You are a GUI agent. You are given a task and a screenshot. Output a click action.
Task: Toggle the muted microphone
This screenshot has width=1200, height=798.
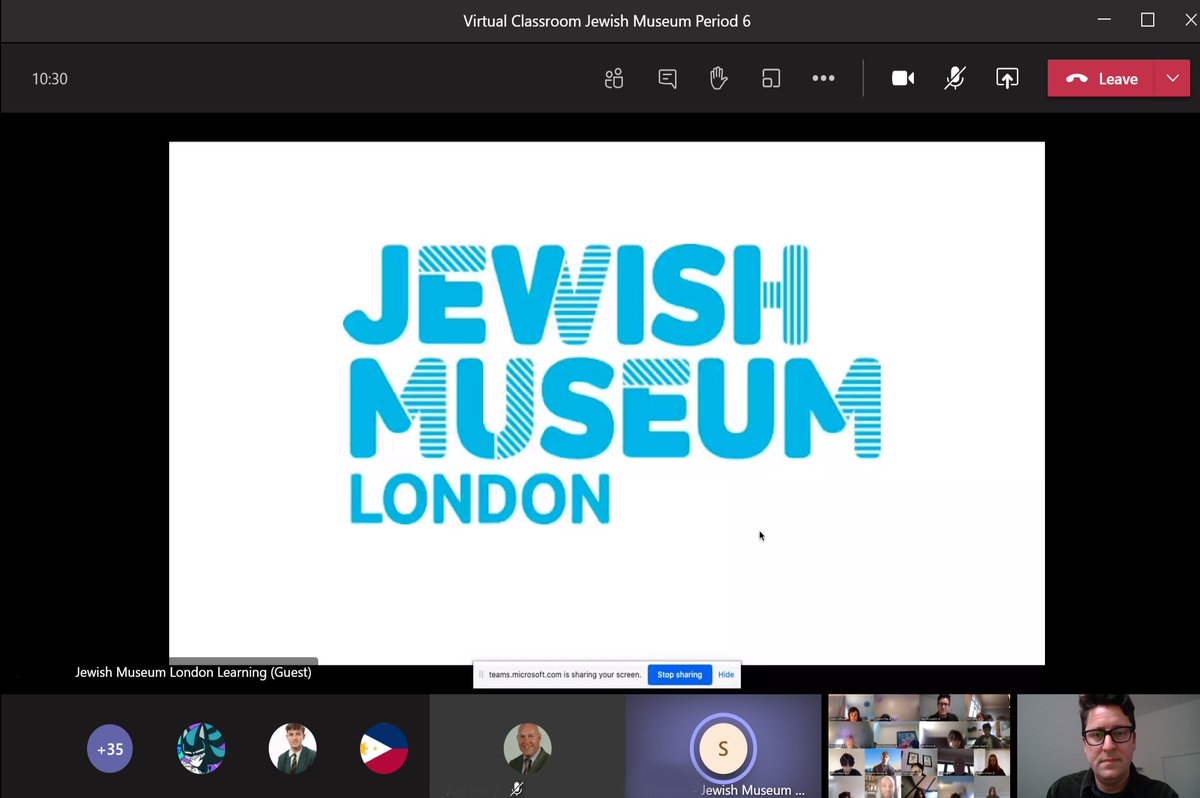tap(955, 79)
